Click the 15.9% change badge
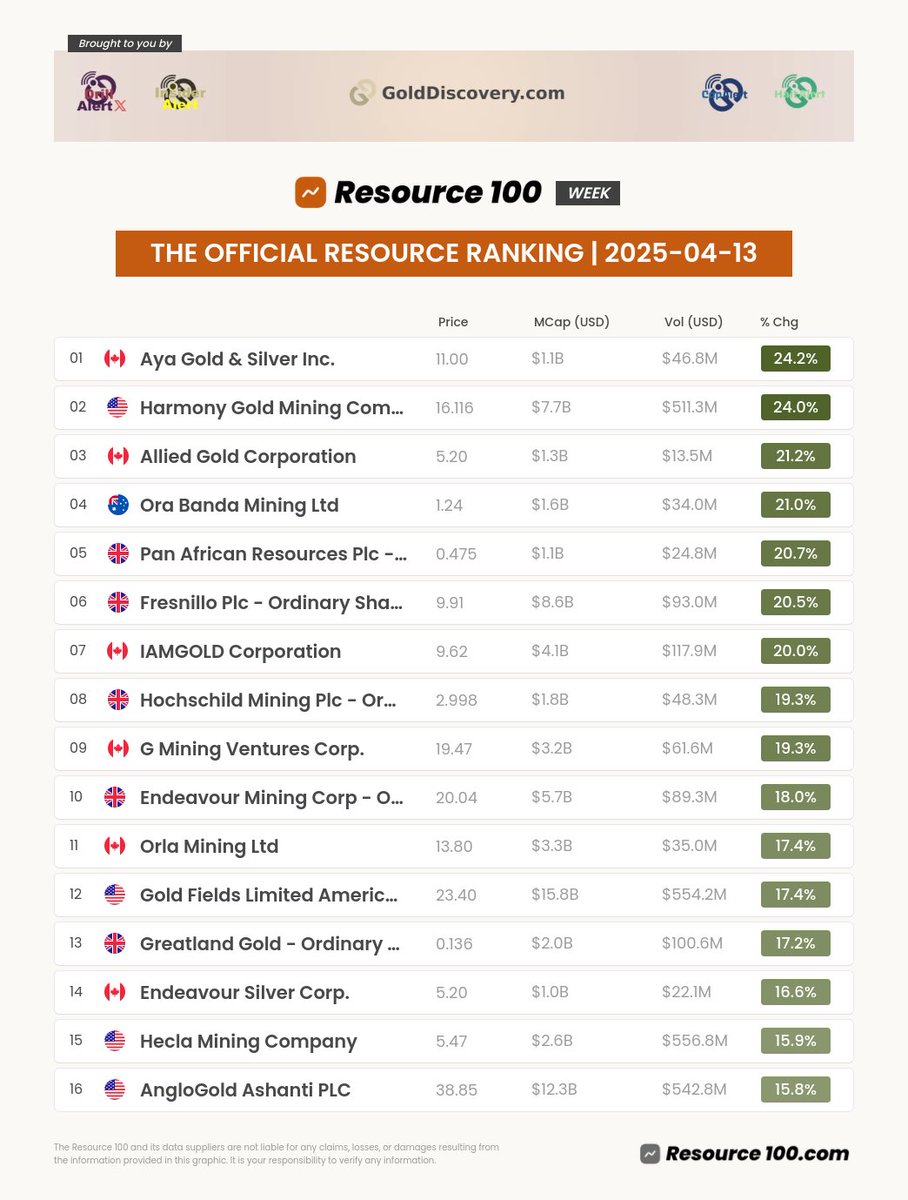 point(795,1041)
